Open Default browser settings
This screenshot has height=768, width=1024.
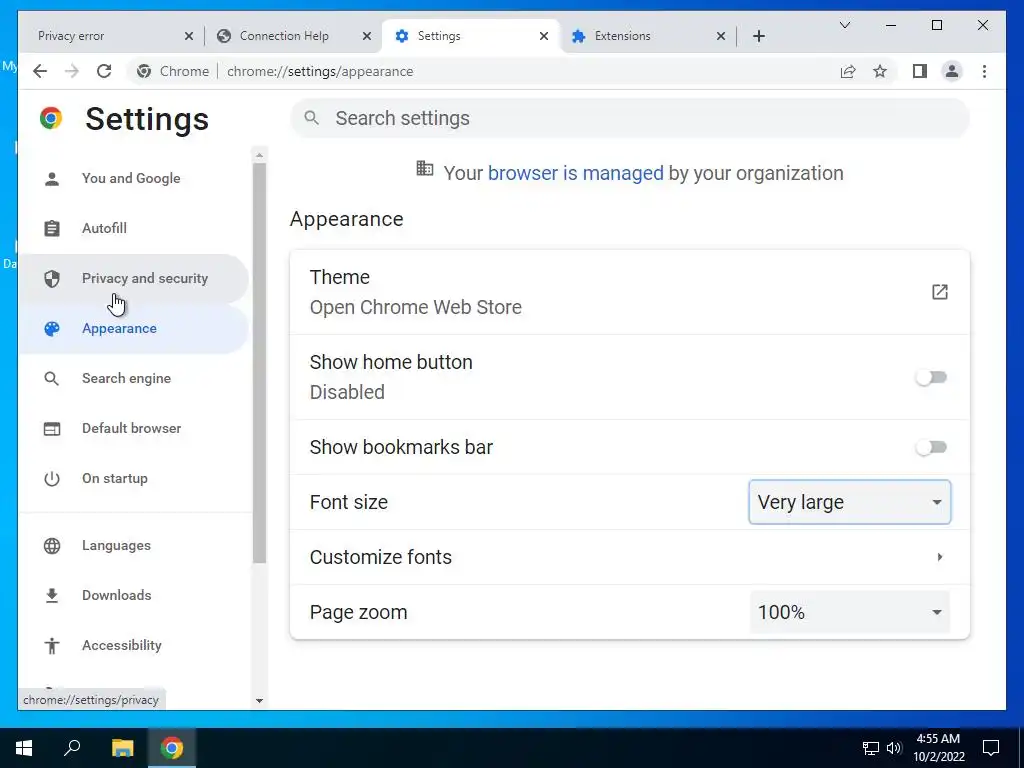coord(133,428)
